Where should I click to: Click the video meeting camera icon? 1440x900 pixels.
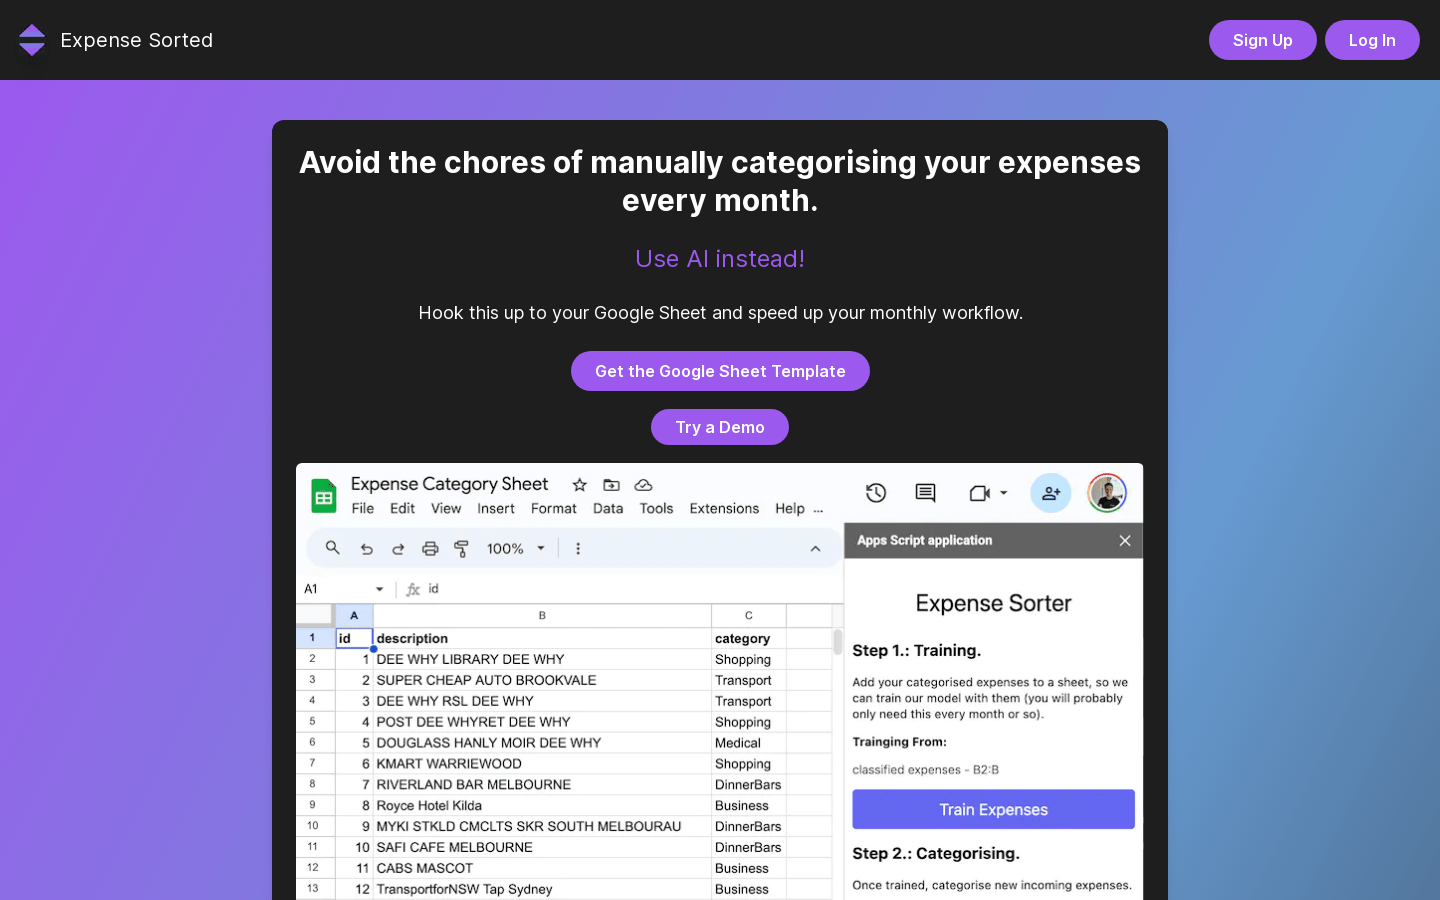point(980,493)
